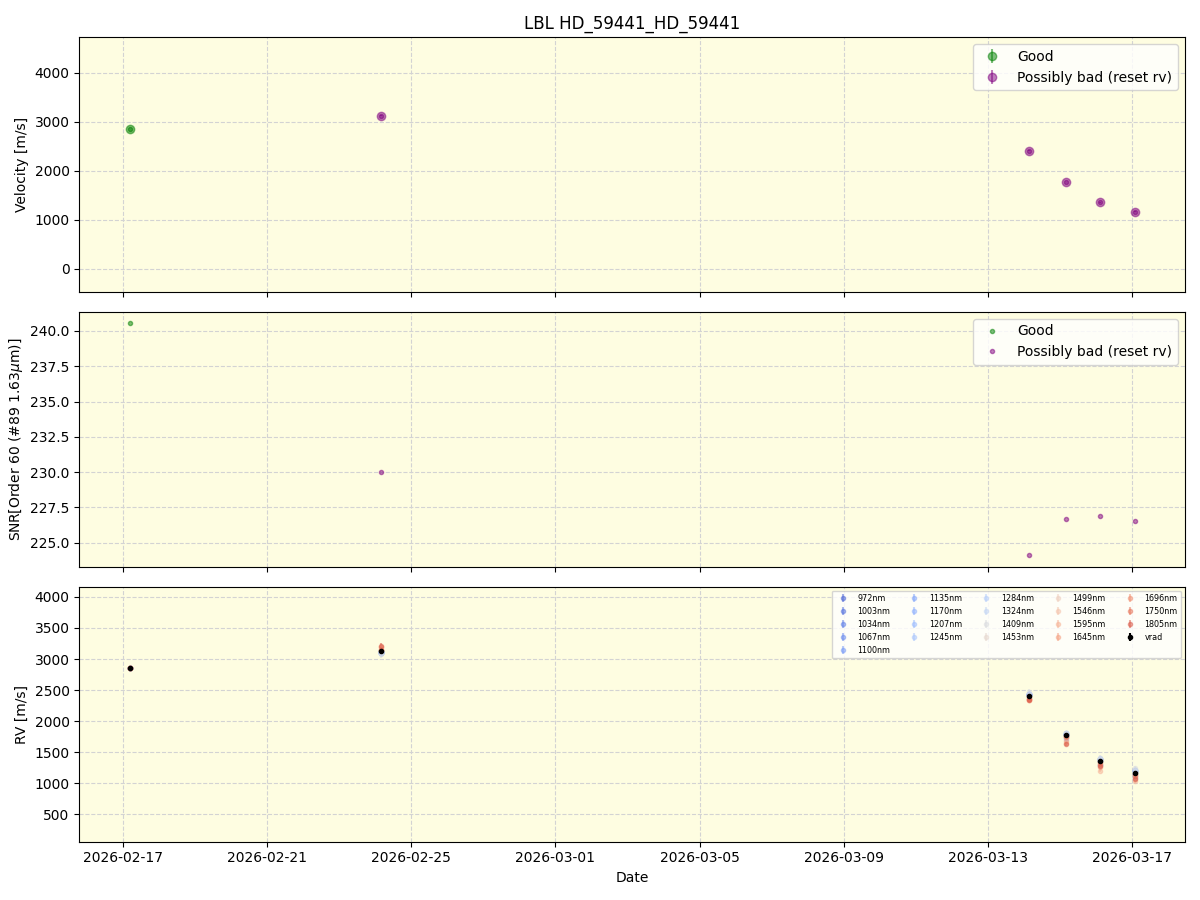Select the 1100nm wavelength marker in legend
The height and width of the screenshot is (900, 1200).
[843, 648]
